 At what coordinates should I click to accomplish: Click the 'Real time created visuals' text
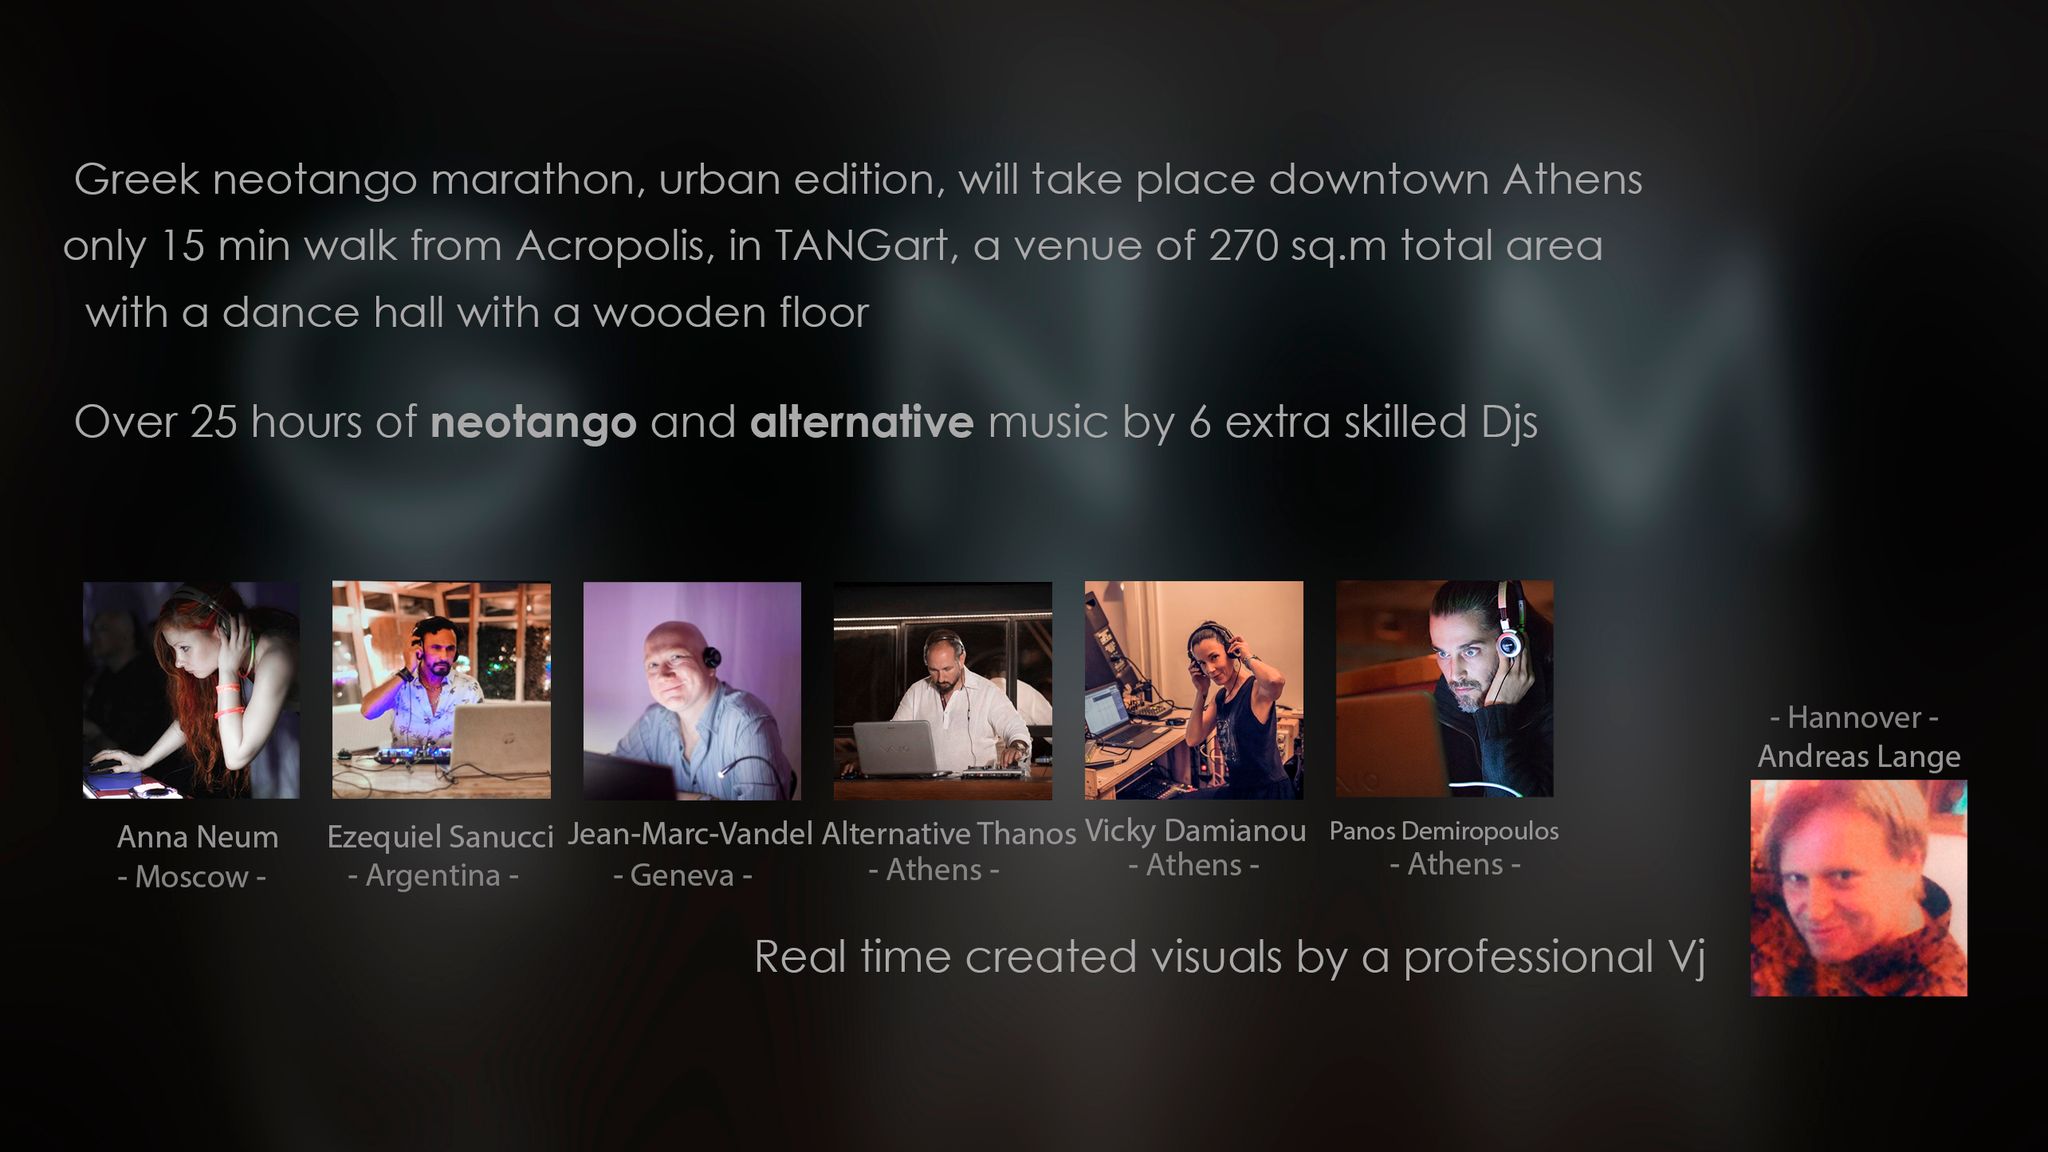(1020, 957)
